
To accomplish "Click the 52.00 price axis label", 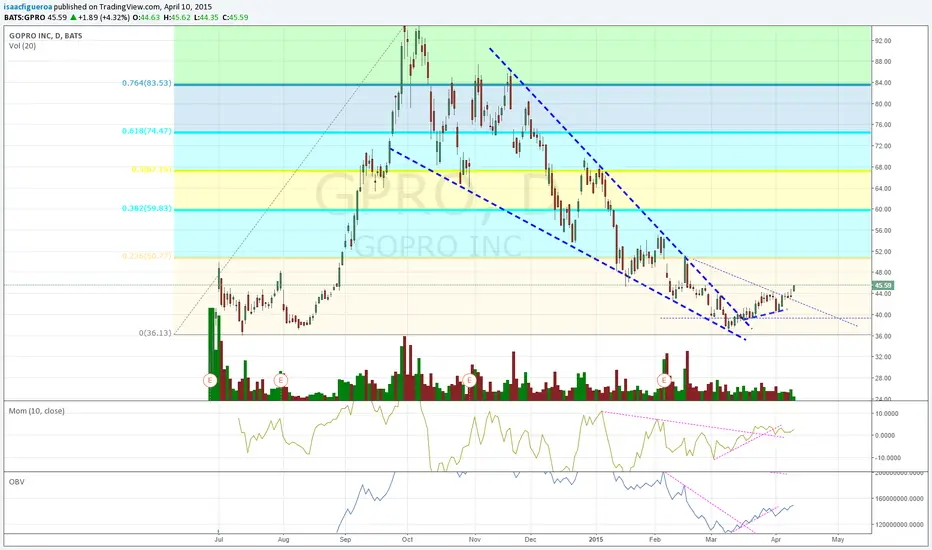I will (x=883, y=252).
